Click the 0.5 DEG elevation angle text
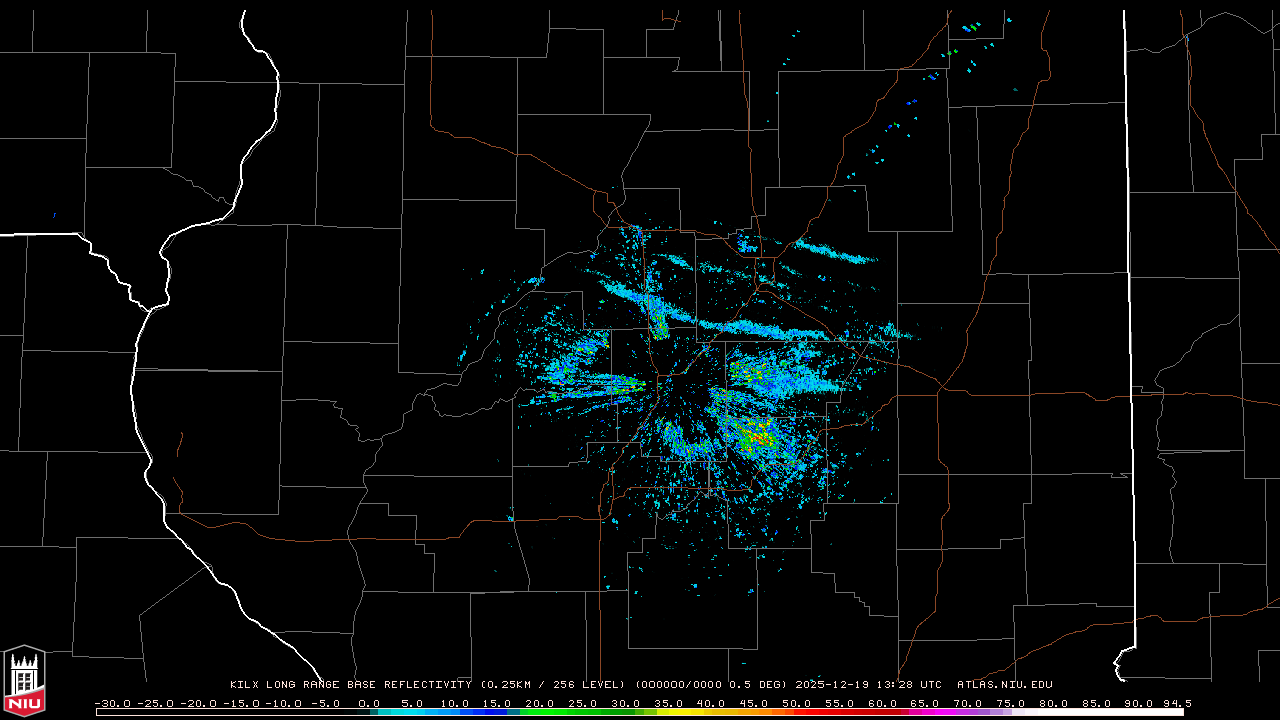Screen dimensions: 1280x720 756,685
